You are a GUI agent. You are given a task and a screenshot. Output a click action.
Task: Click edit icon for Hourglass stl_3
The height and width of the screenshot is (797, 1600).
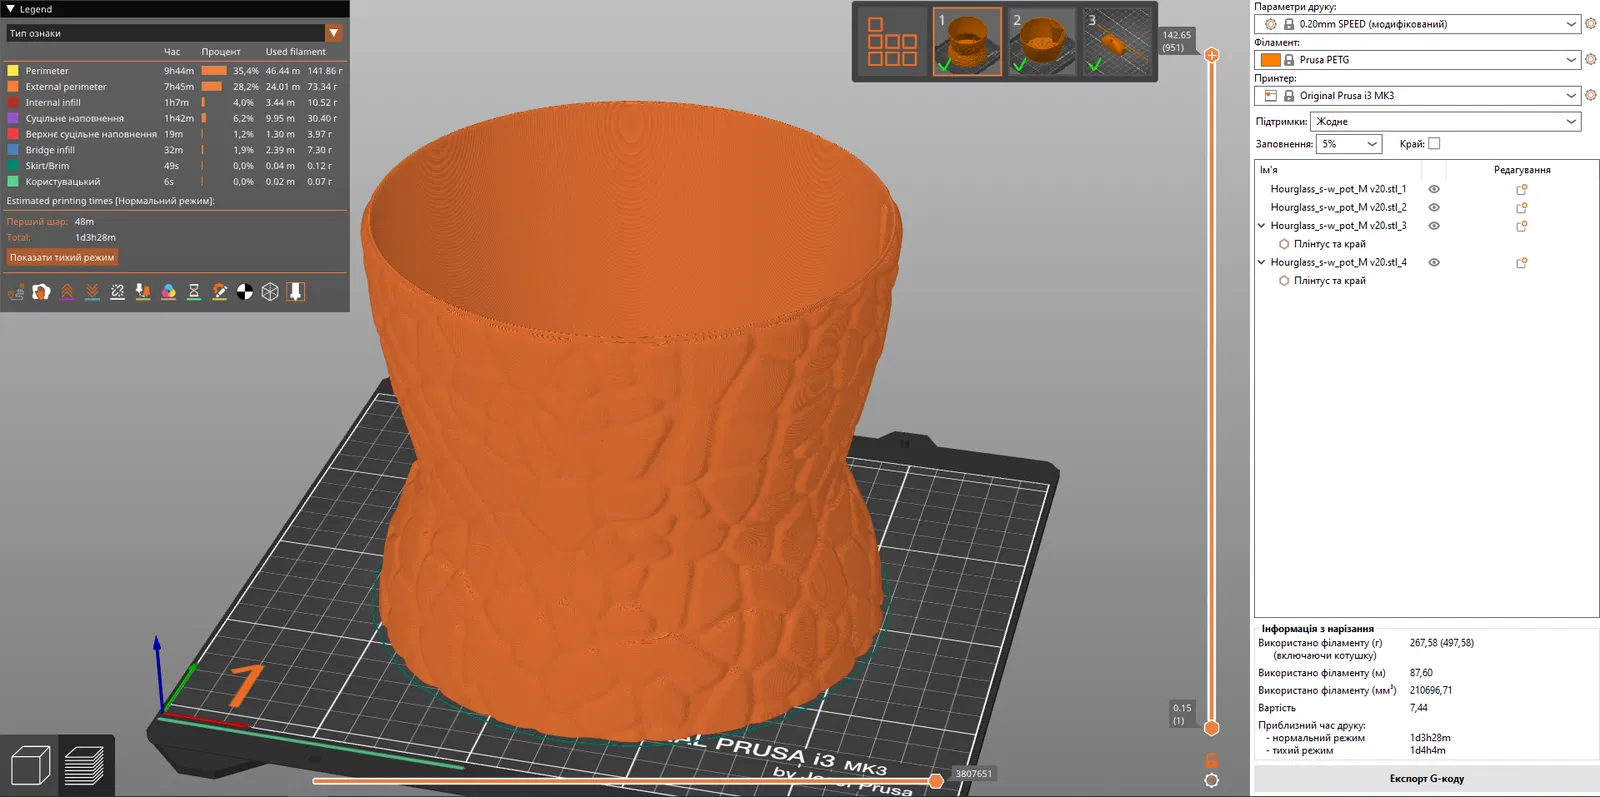click(x=1522, y=226)
